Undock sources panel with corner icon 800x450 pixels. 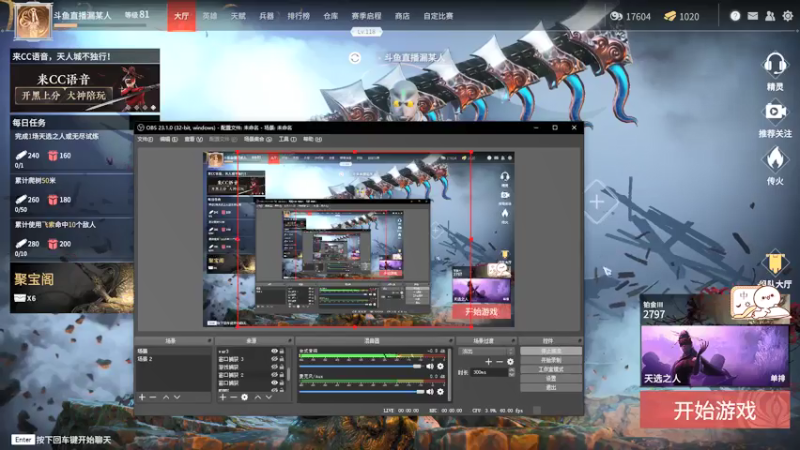290,340
